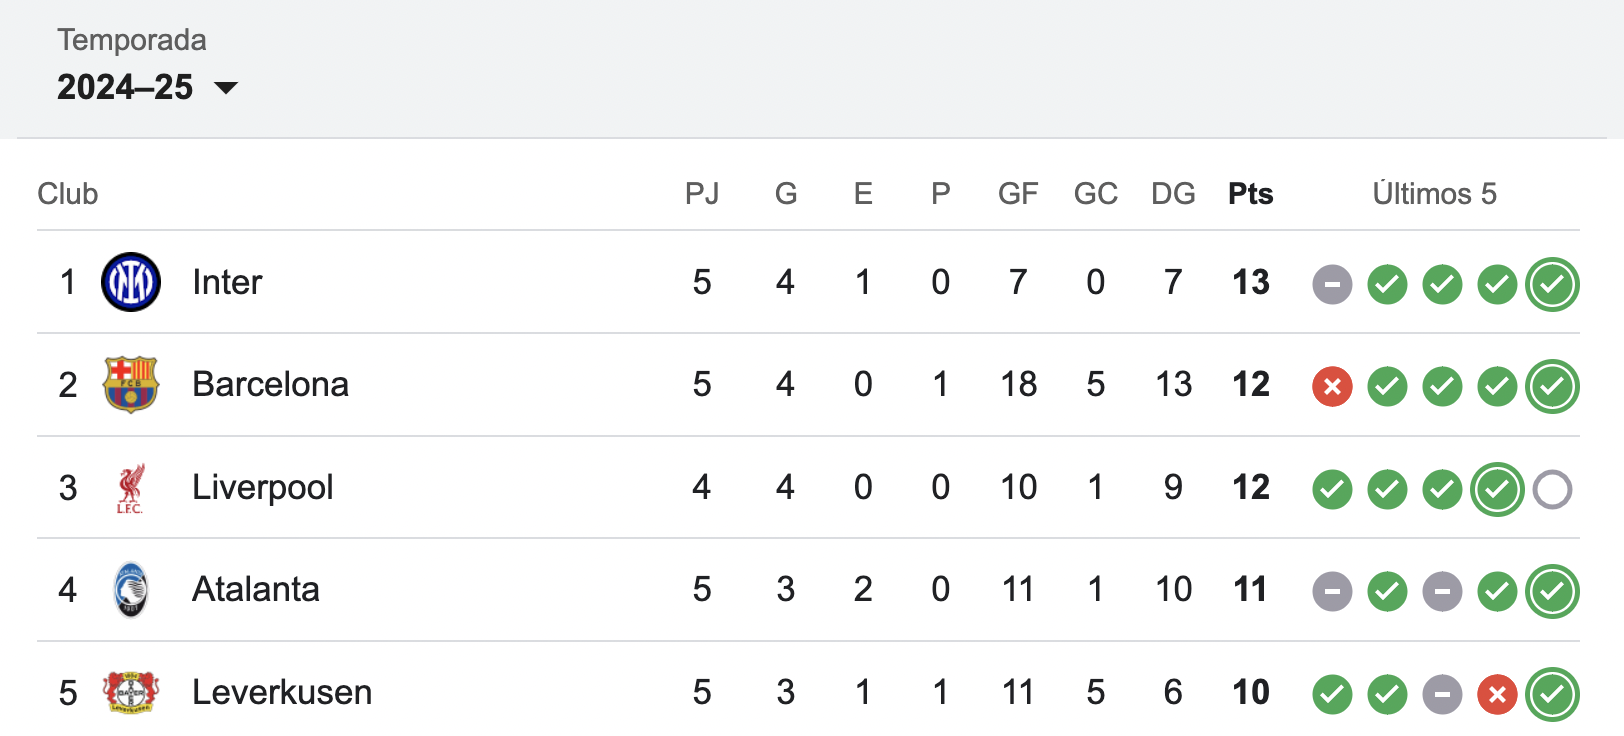The height and width of the screenshot is (736, 1624).
Task: Click Leverkusen's red loss result icon
Action: (x=1497, y=694)
